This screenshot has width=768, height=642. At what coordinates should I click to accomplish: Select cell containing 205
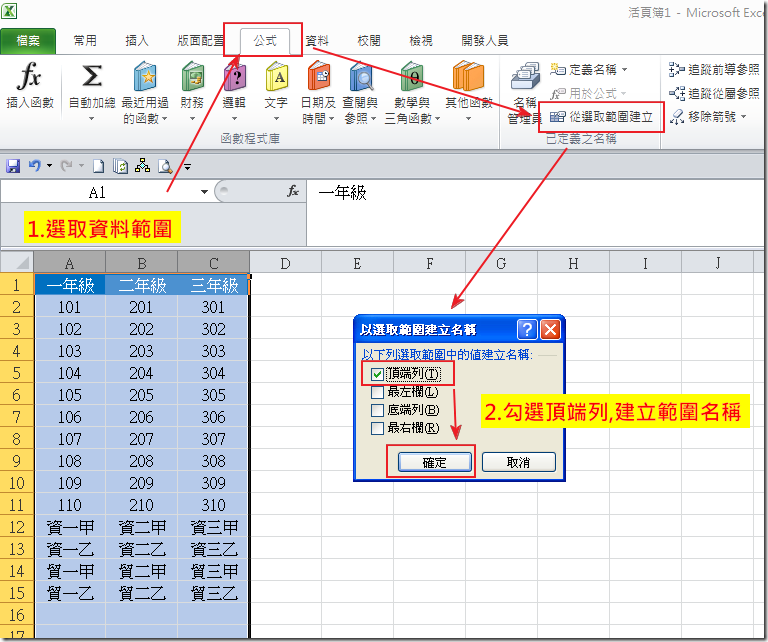tap(142, 395)
